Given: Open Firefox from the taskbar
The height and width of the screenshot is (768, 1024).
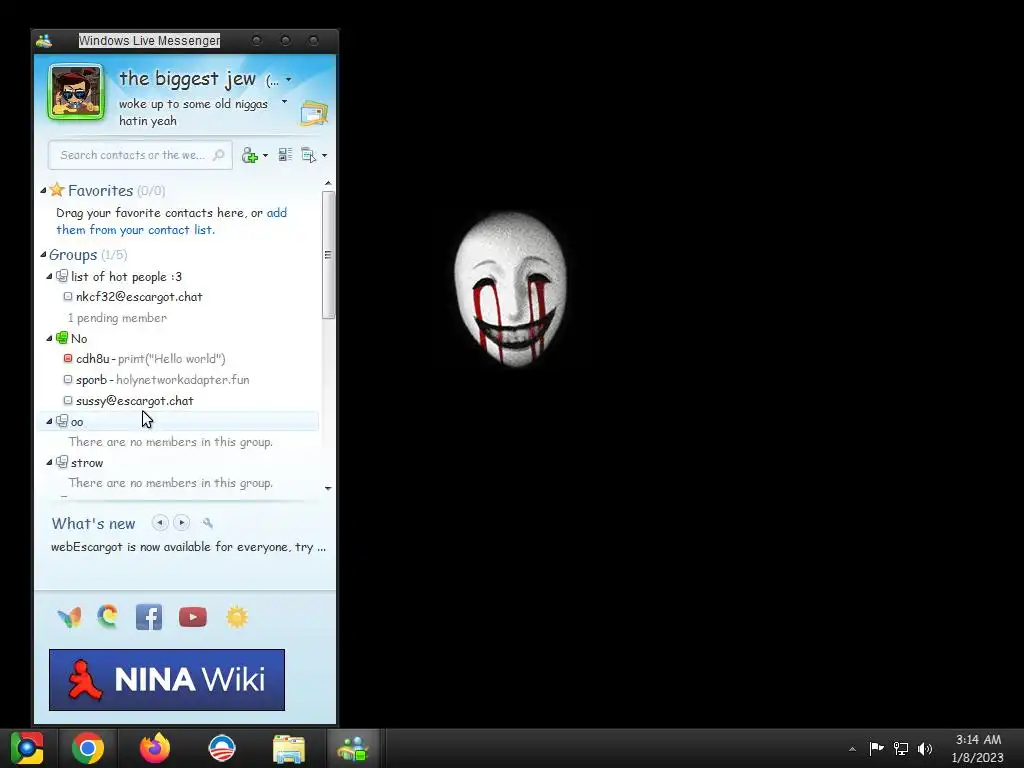Looking at the screenshot, I should [x=155, y=748].
